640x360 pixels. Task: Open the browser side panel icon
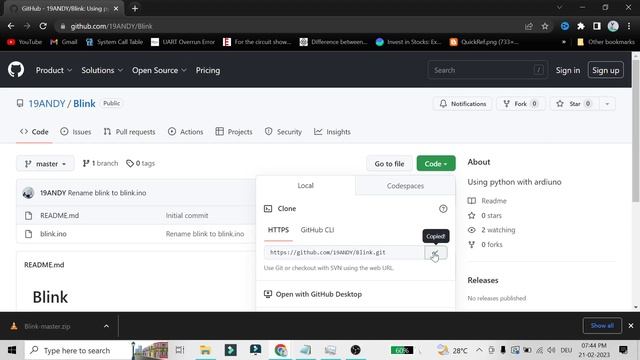[x=597, y=26]
